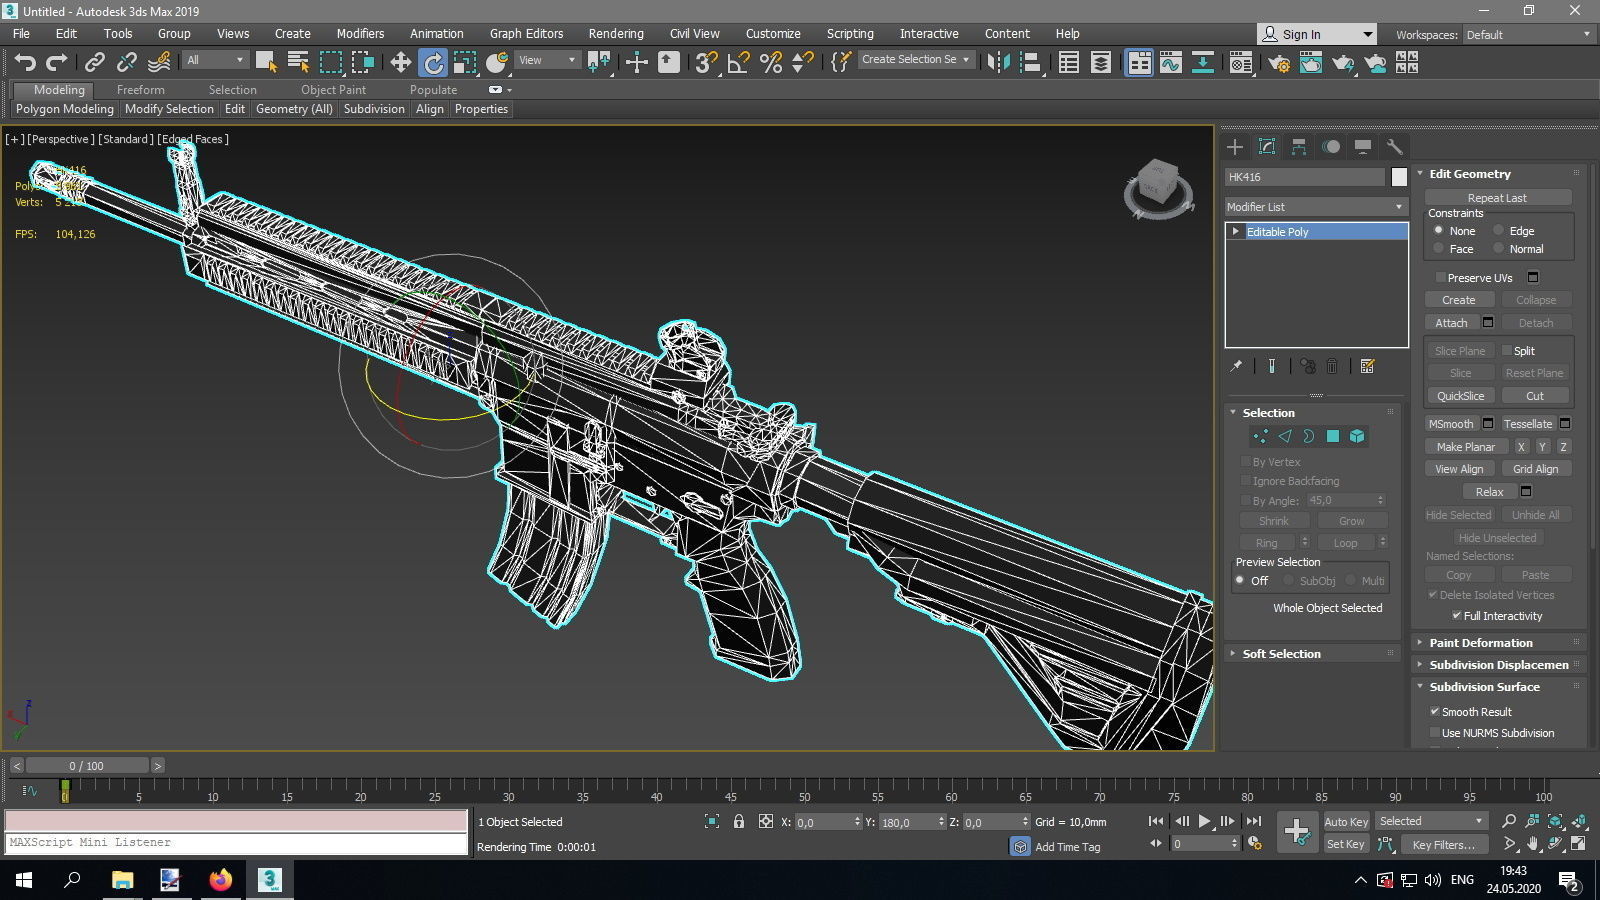1600x900 pixels.
Task: Remove the modifier using the trash icon
Action: click(1333, 366)
